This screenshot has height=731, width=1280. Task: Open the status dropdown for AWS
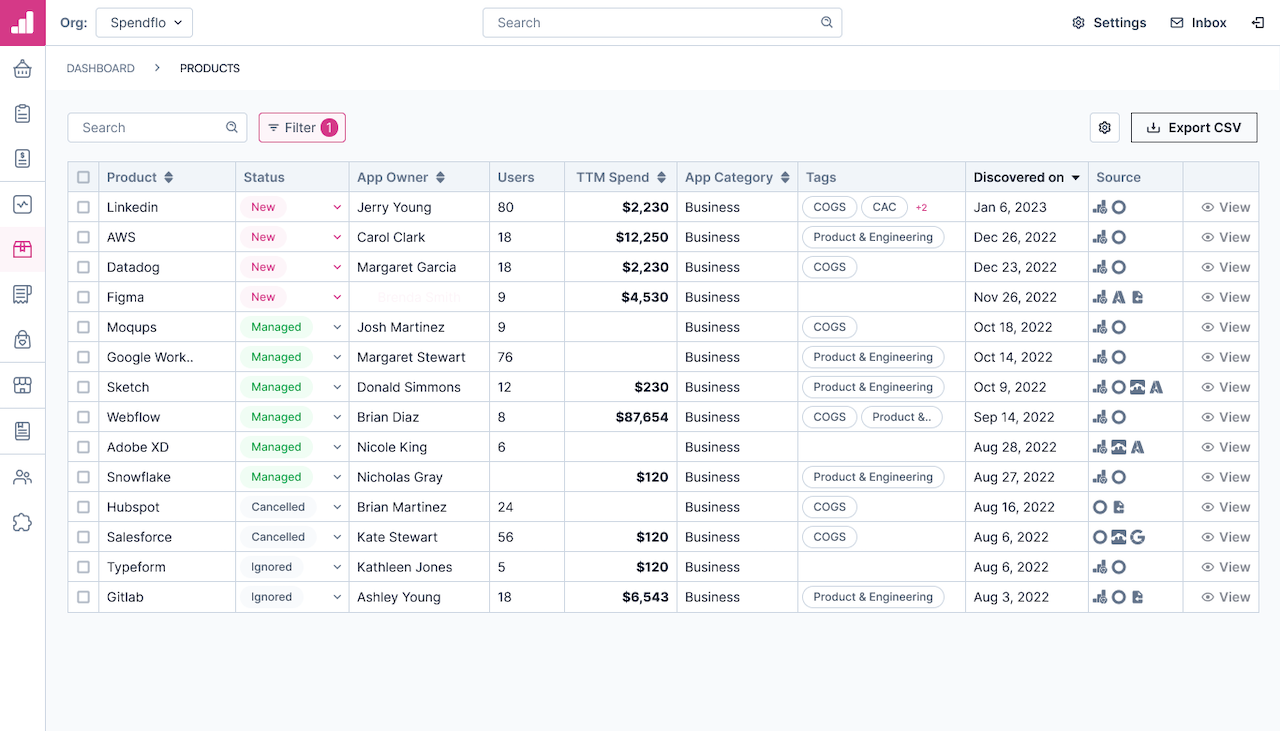pyautogui.click(x=337, y=237)
